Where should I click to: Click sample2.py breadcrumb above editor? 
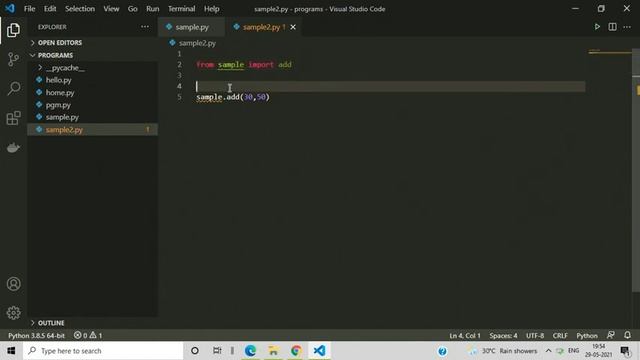point(197,43)
